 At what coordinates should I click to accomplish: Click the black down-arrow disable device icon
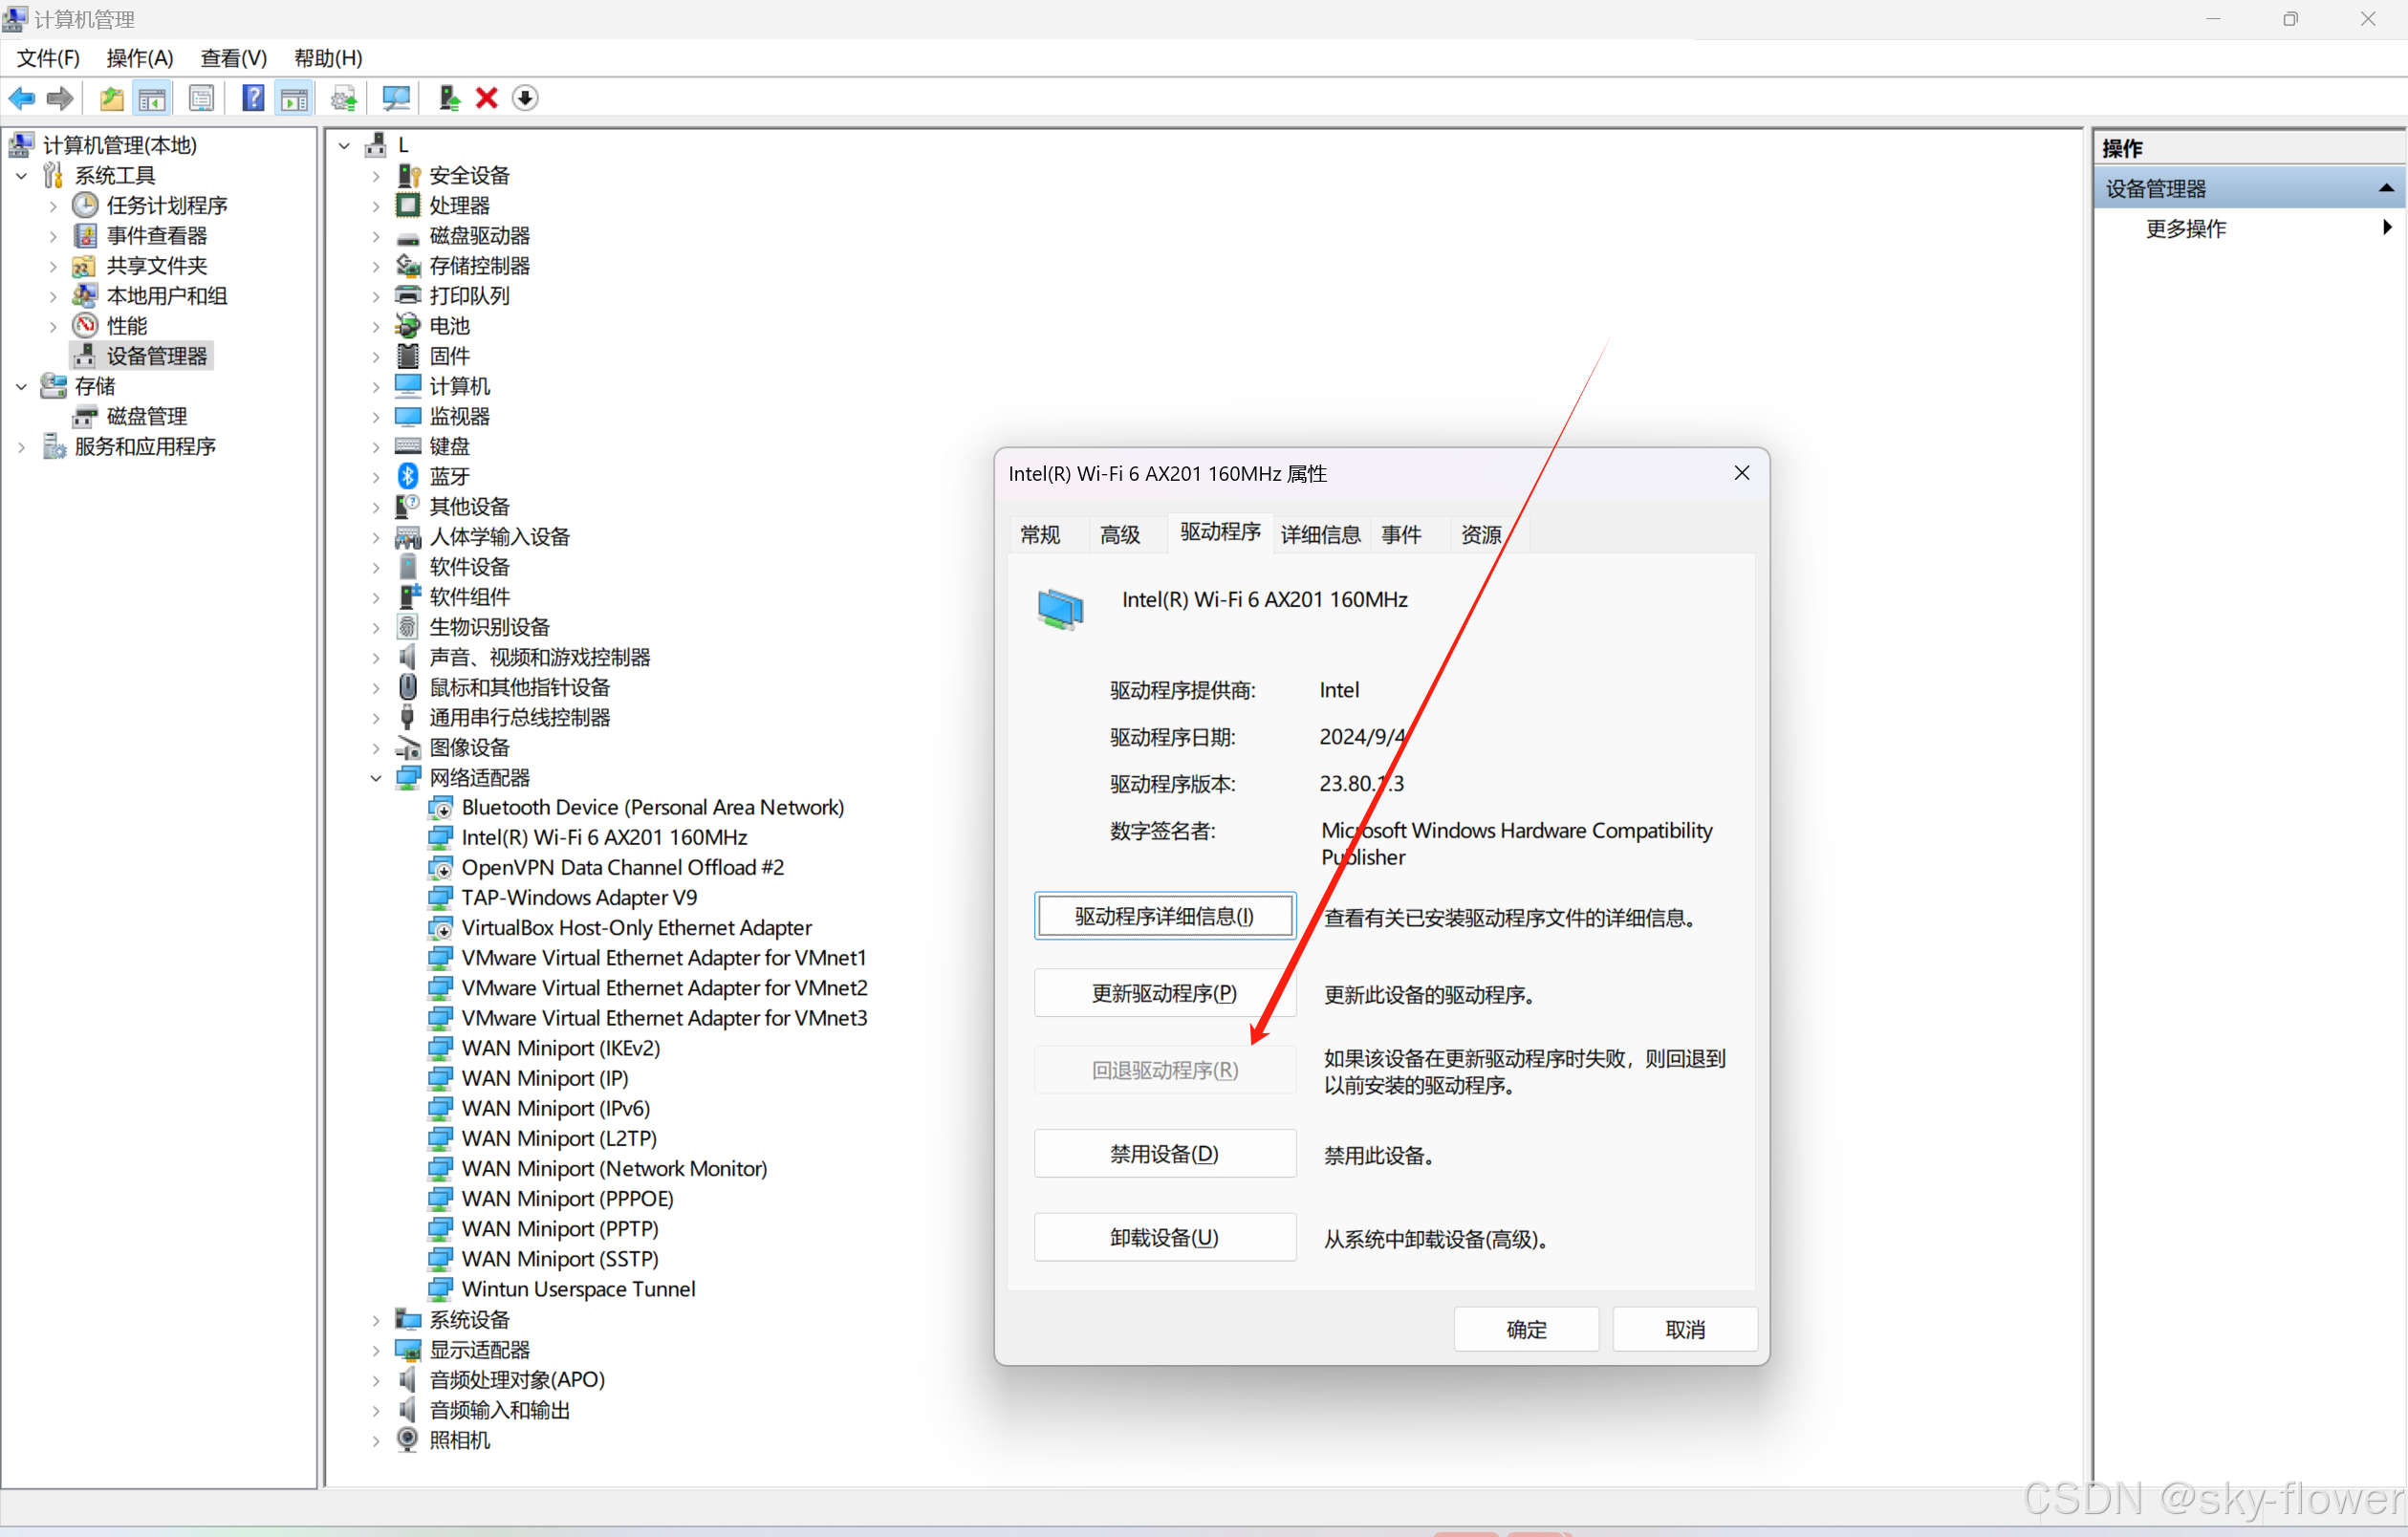[525, 98]
